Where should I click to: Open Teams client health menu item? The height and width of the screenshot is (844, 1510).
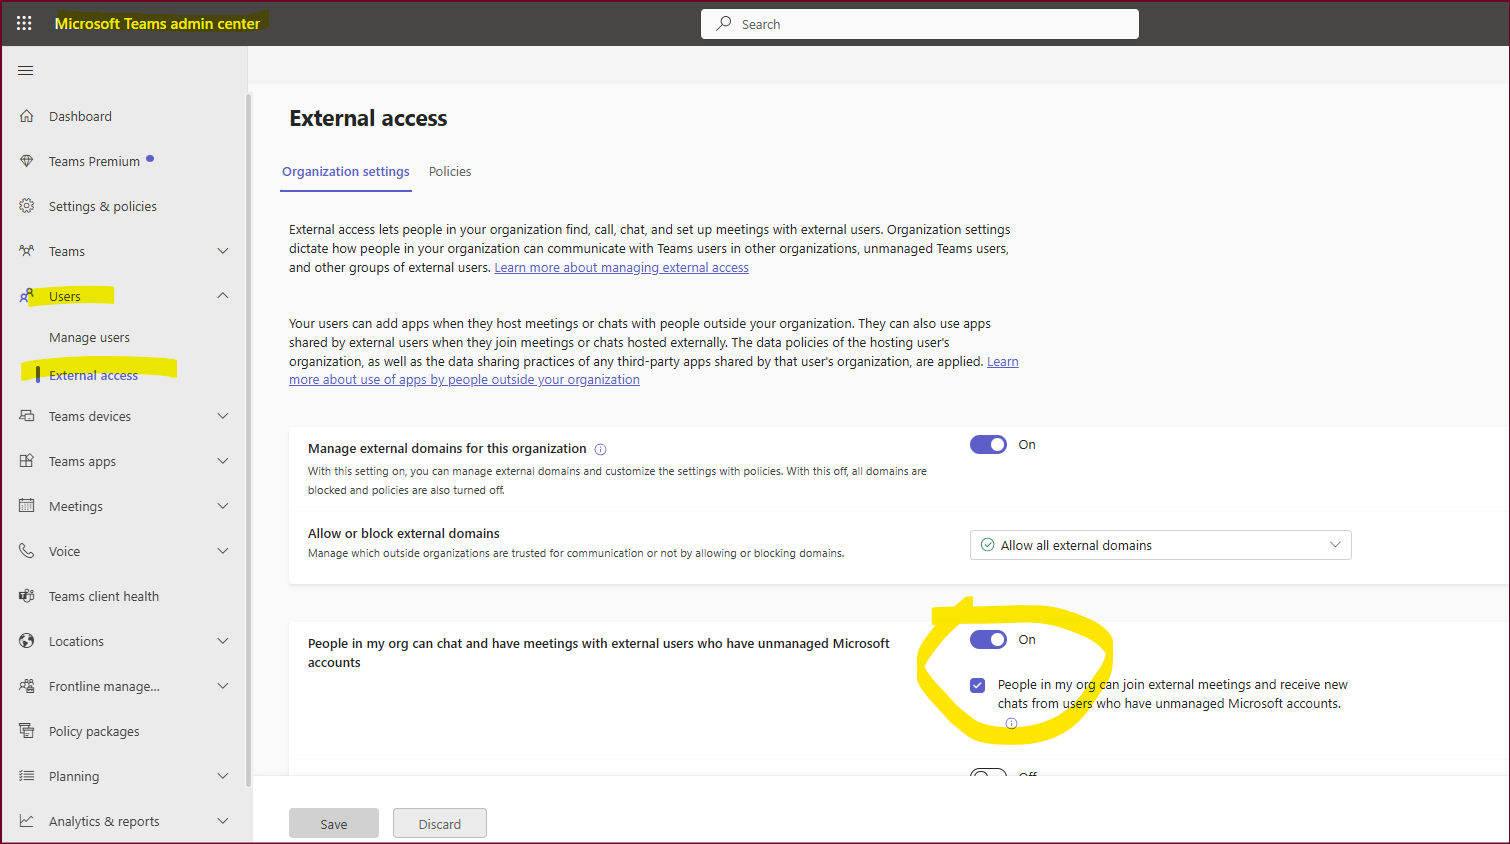[x=104, y=597]
